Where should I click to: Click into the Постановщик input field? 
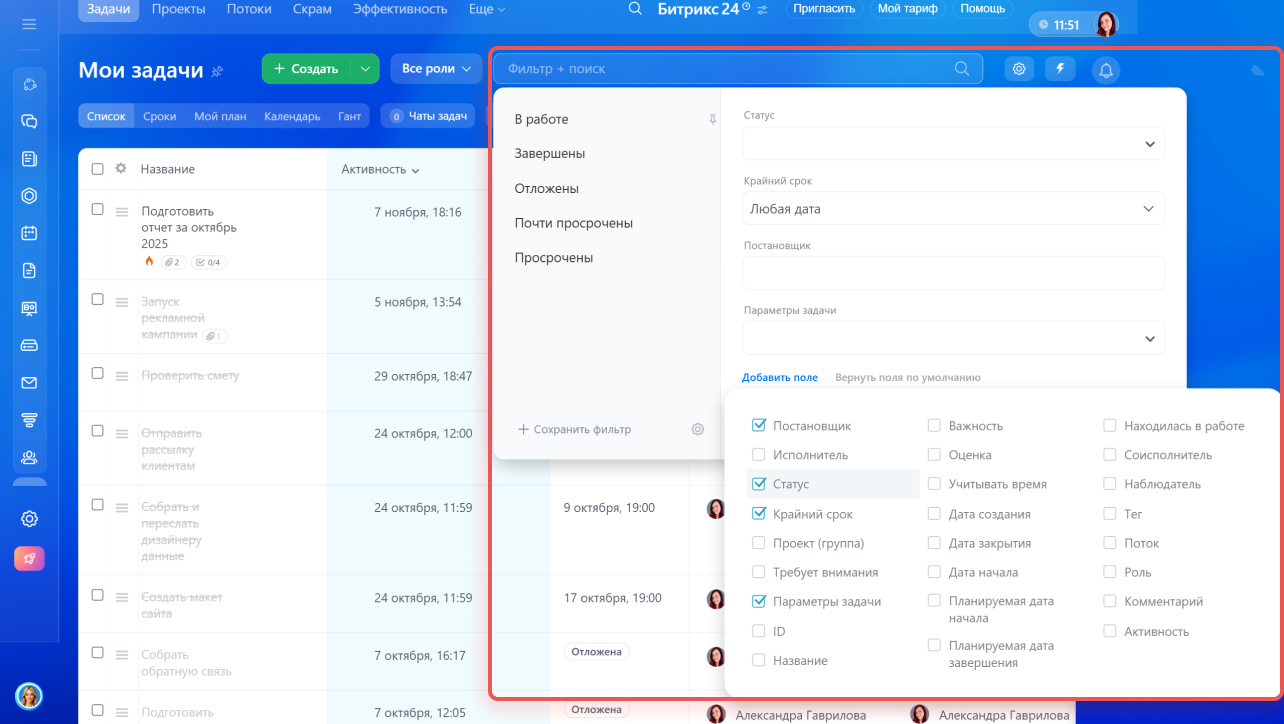(953, 273)
